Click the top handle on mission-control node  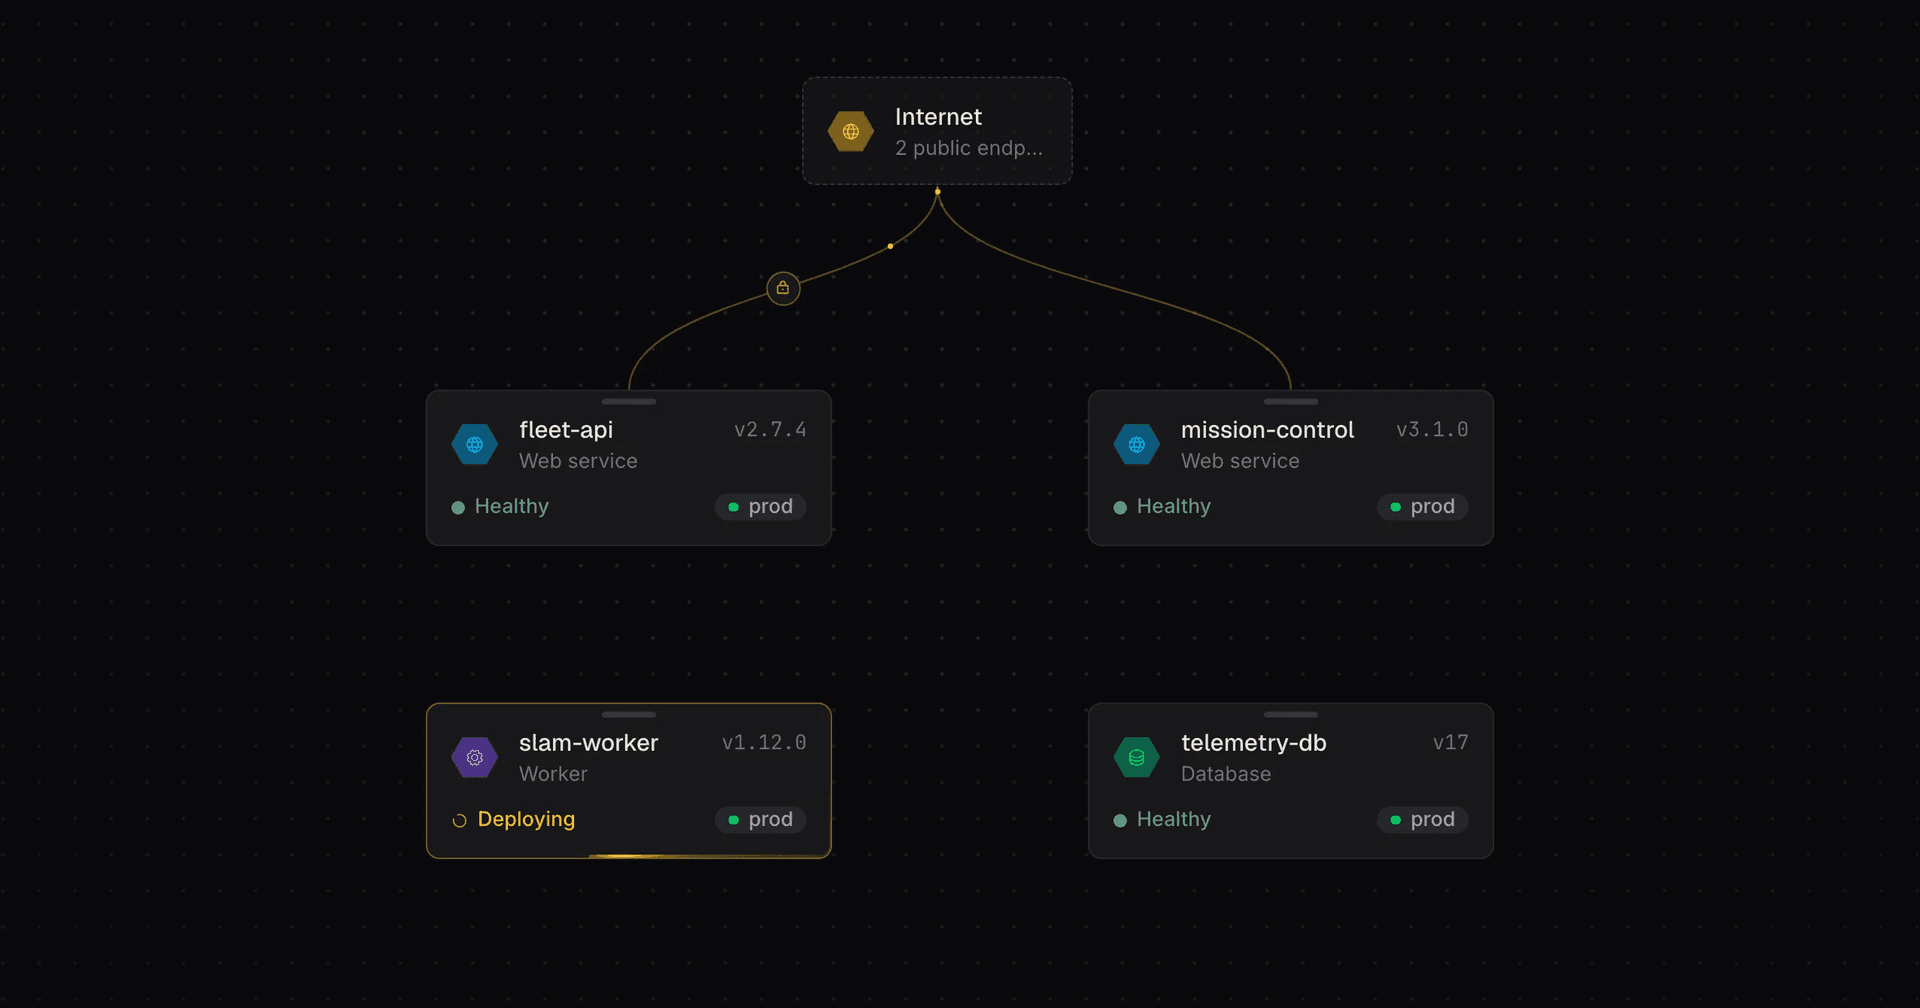[x=1291, y=401]
